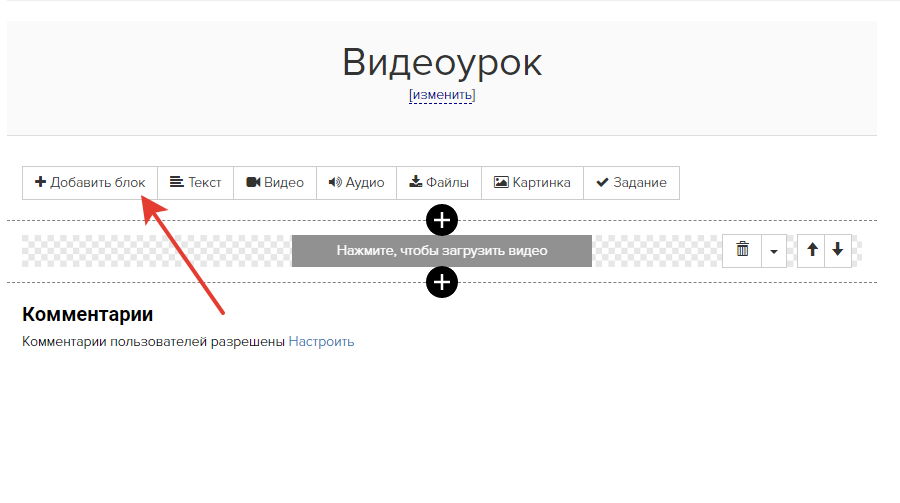The image size is (900, 503).
Task: Open the dropdown arrow next to trash
Action: [x=774, y=251]
